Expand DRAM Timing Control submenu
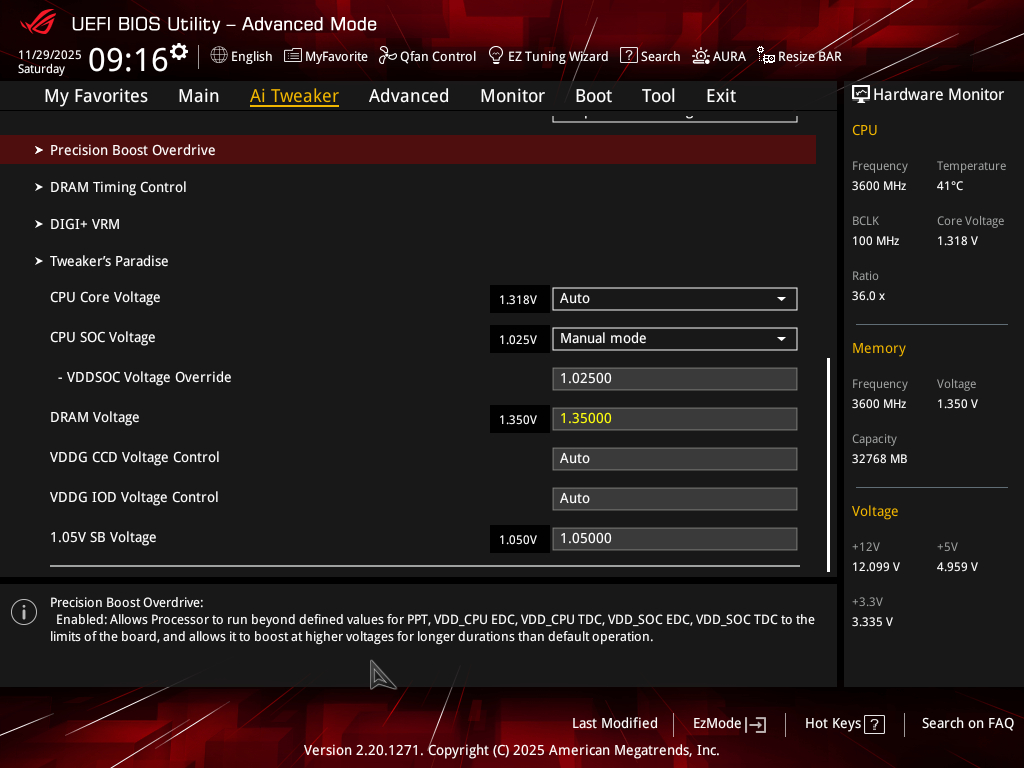Image resolution: width=1024 pixels, height=768 pixels. click(118, 187)
